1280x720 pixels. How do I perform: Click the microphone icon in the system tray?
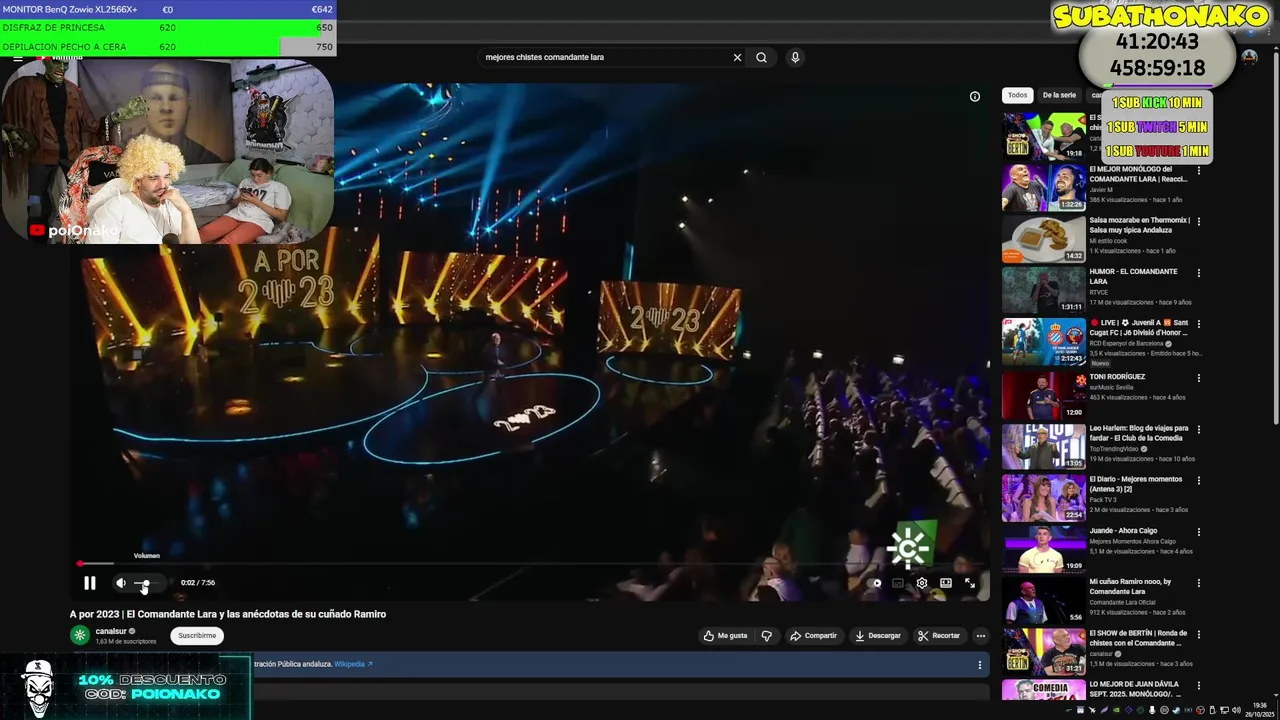pos(1153,710)
